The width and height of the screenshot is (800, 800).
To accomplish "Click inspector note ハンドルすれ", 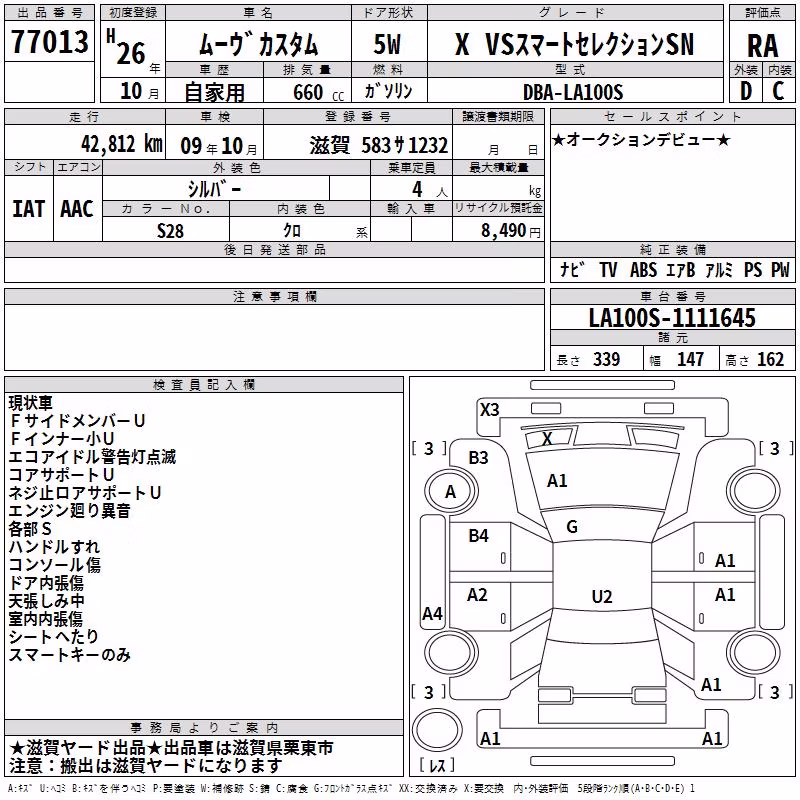I will pos(54,546).
